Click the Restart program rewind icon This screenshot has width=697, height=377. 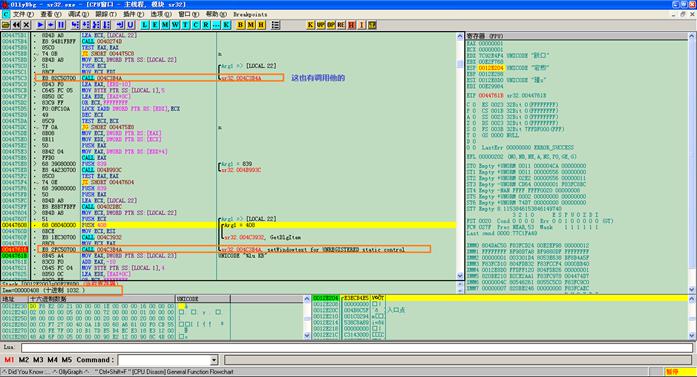(16, 25)
